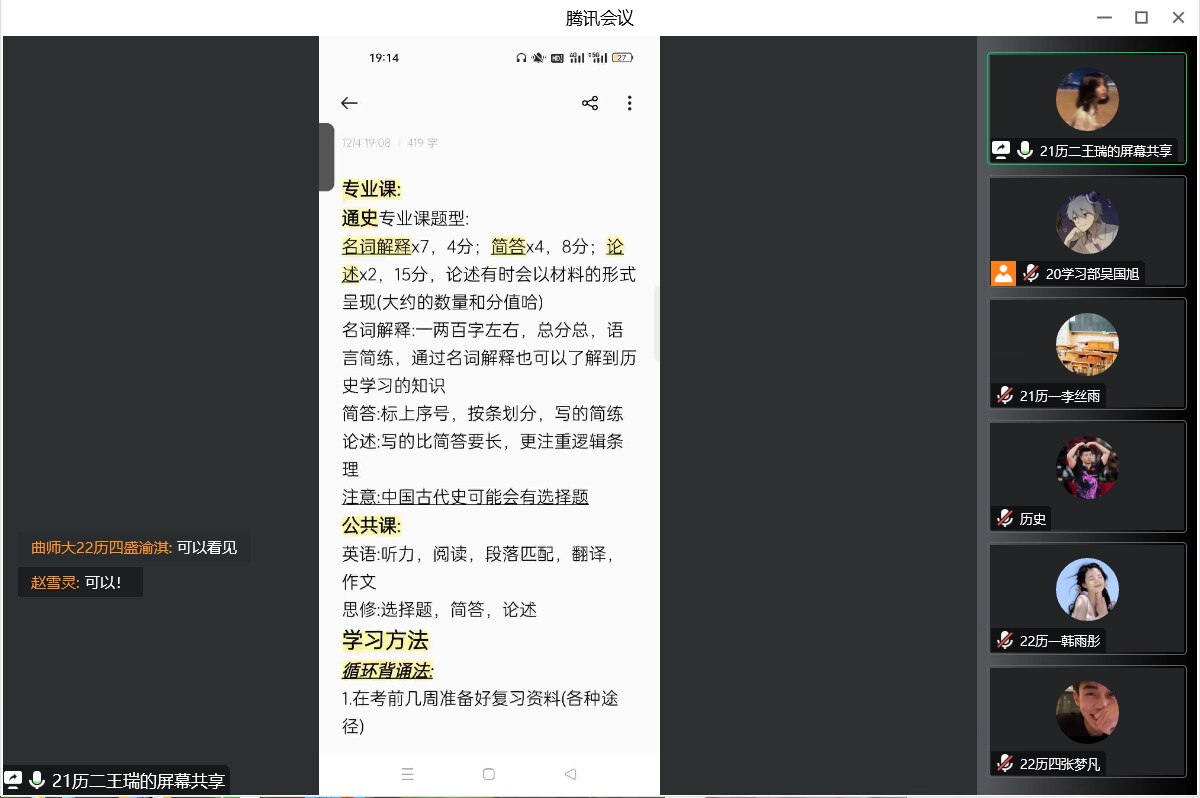1200x798 pixels.
Task: Select the 历史 participant video tile
Action: pos(1087,476)
